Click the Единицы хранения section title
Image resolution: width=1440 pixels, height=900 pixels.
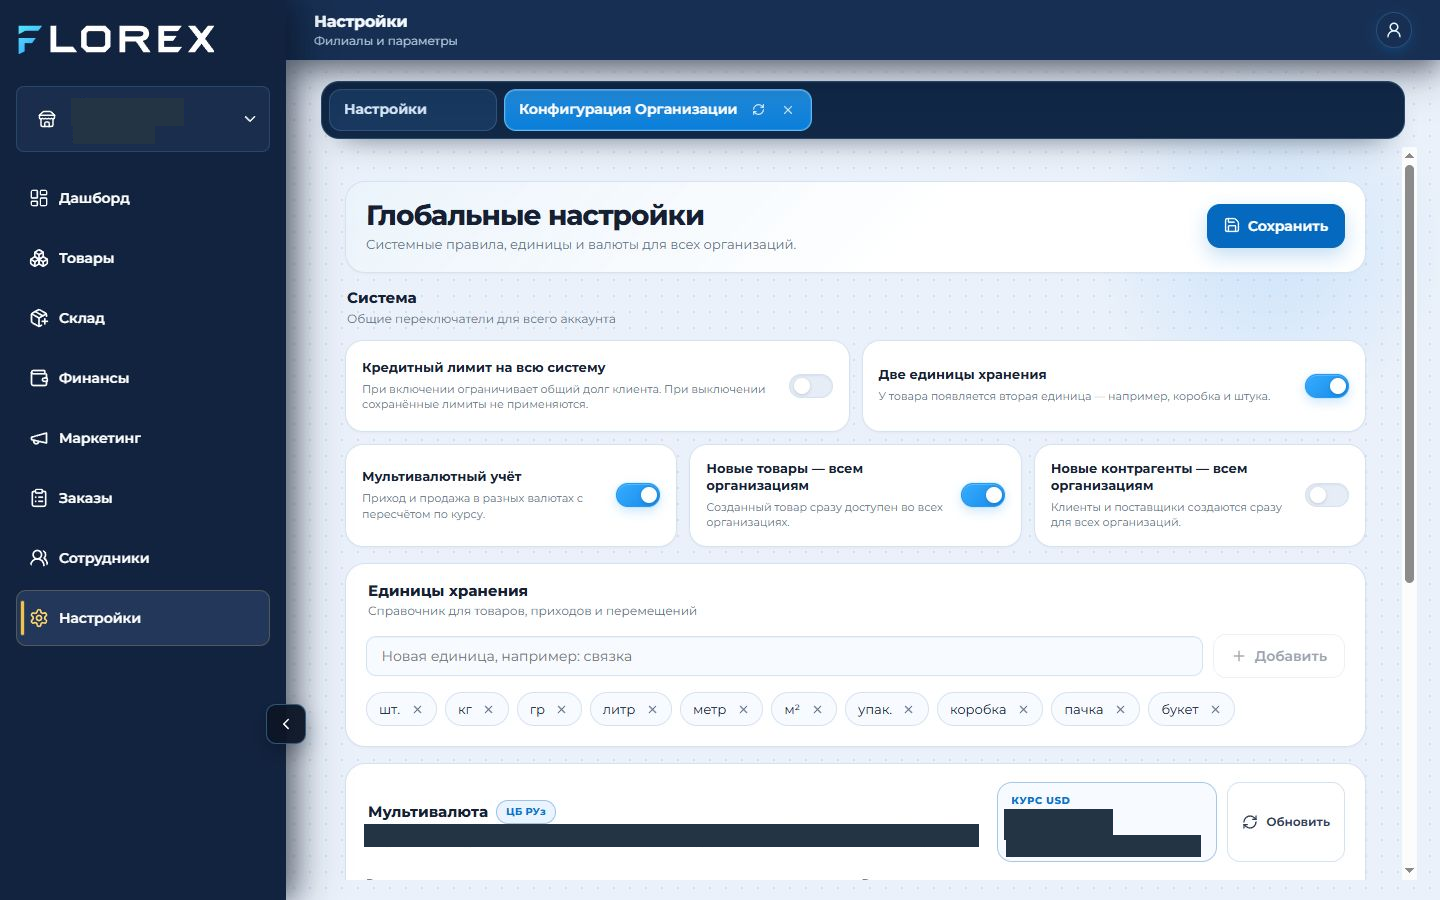tap(448, 591)
